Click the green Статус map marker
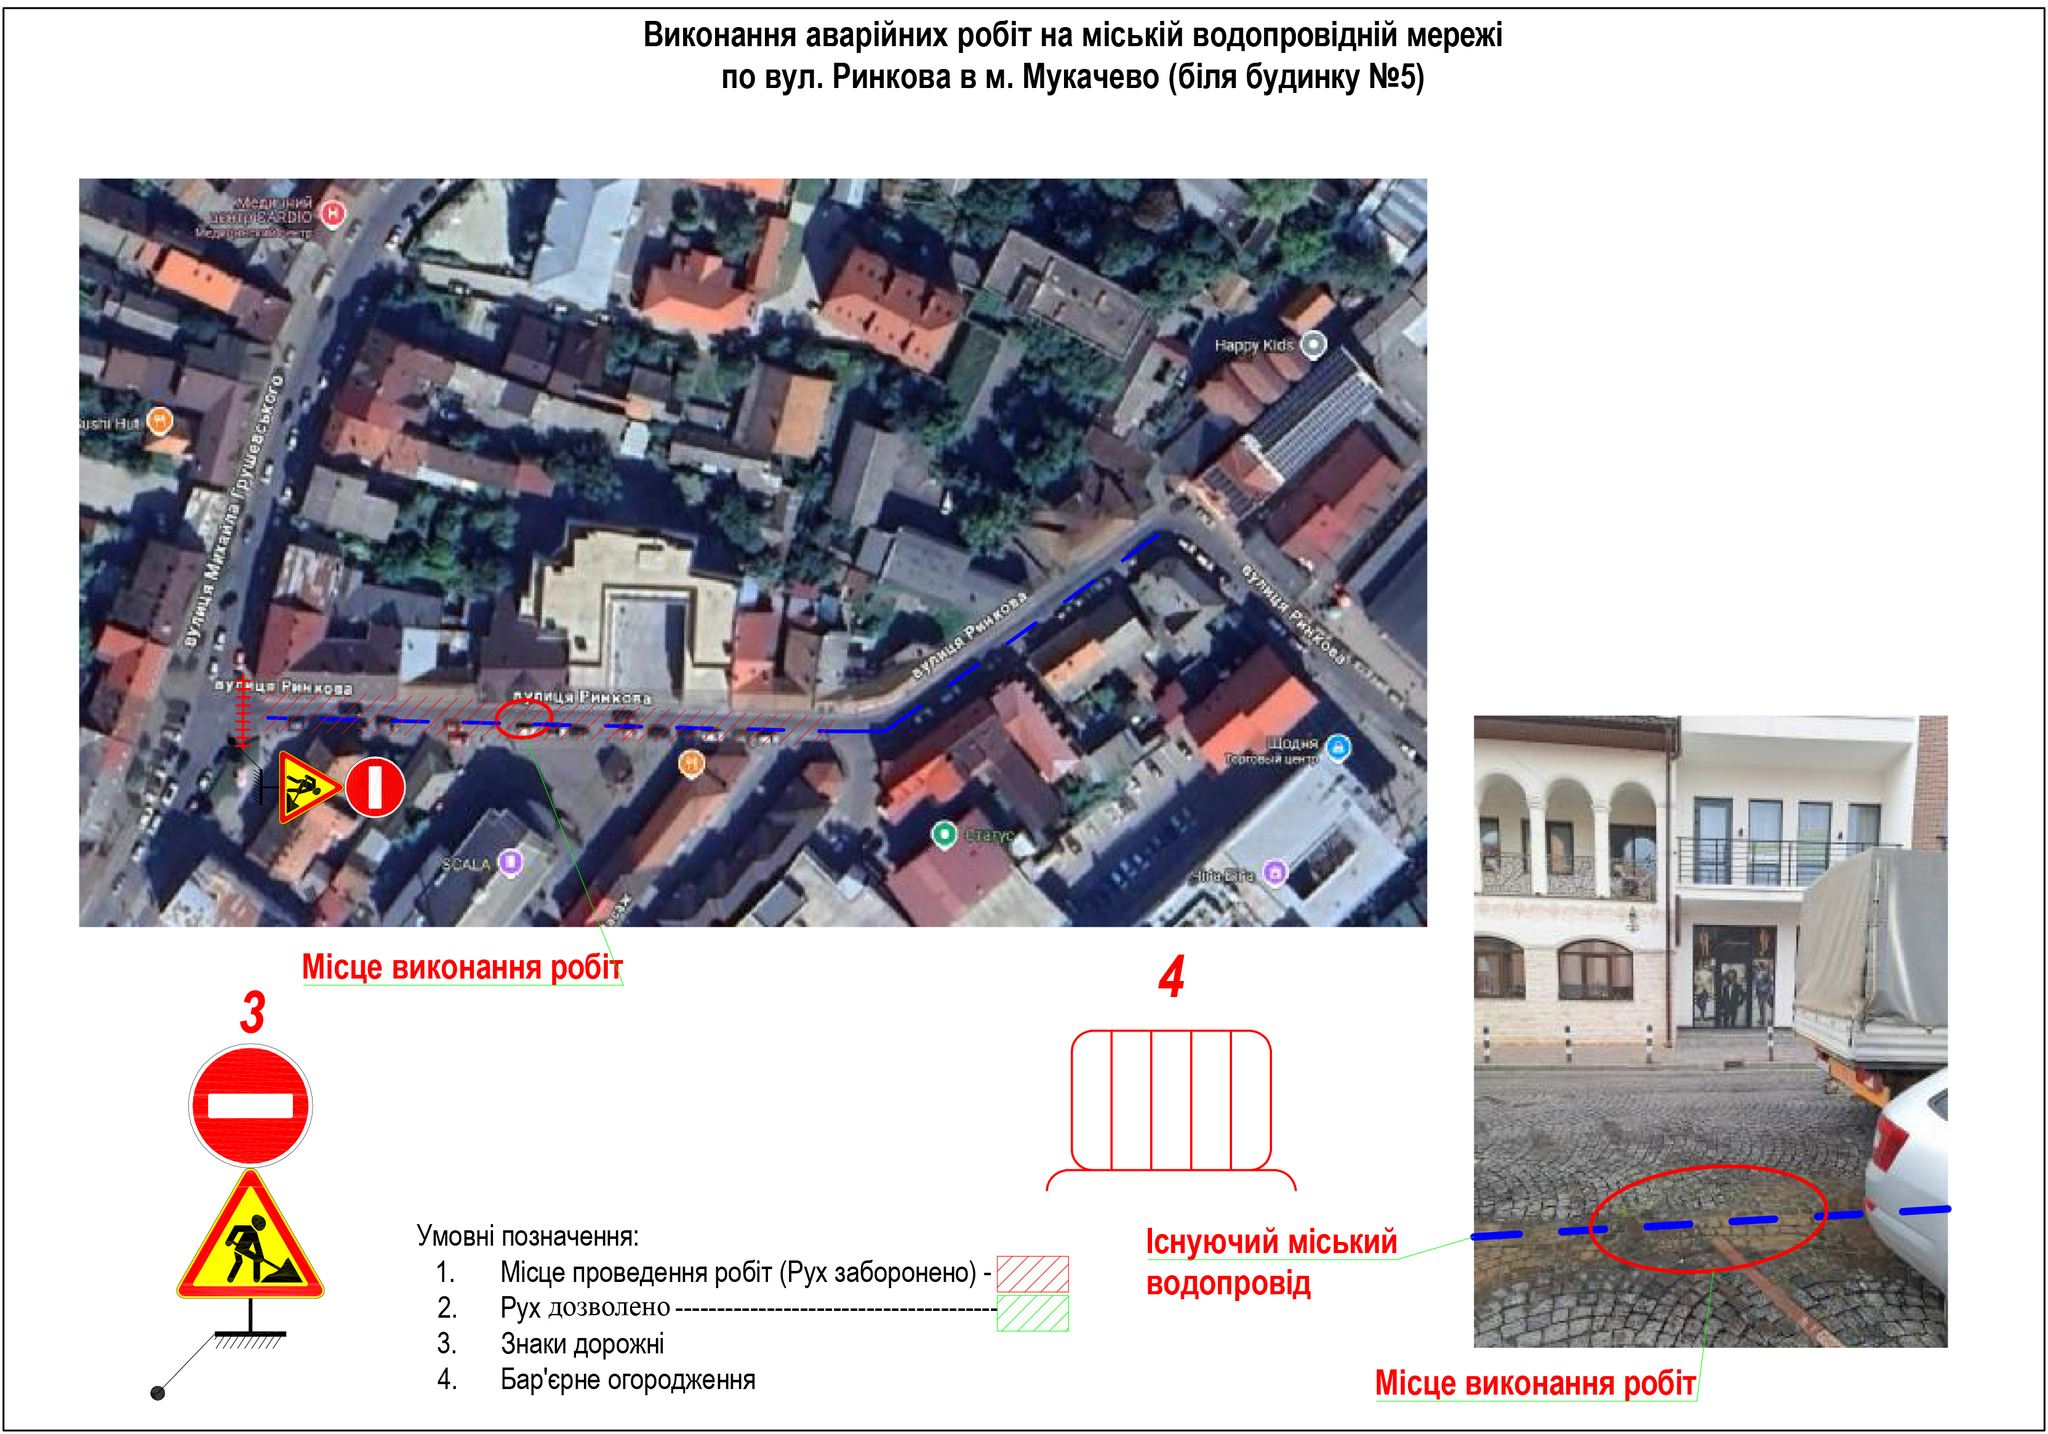The image size is (2048, 1434). coord(944,833)
